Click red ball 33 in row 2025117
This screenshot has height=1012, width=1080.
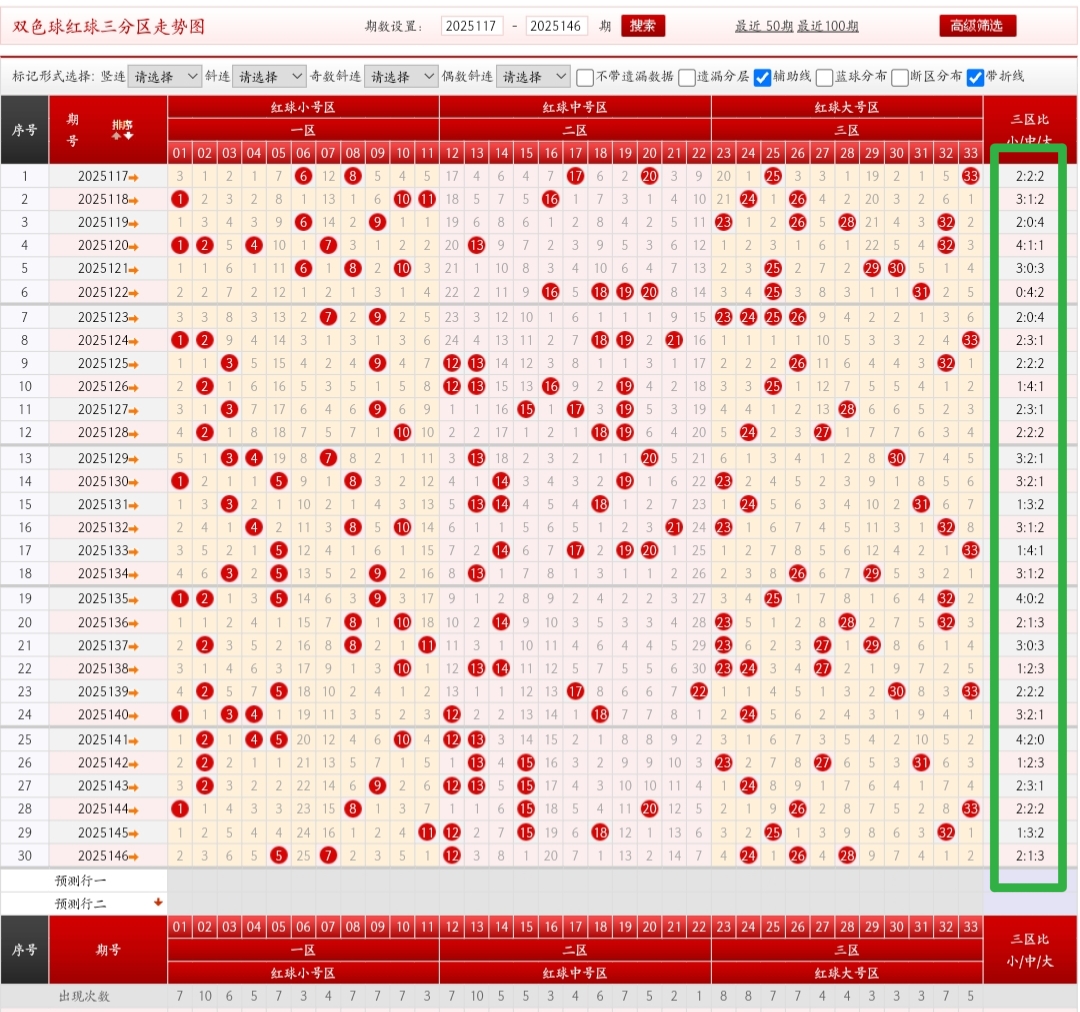970,176
